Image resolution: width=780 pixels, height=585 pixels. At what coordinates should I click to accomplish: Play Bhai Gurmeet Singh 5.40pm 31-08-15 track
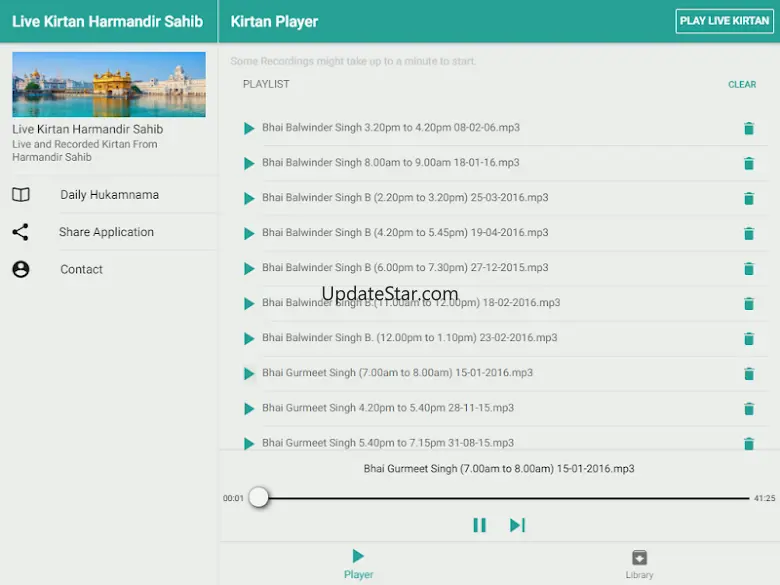[x=249, y=443]
